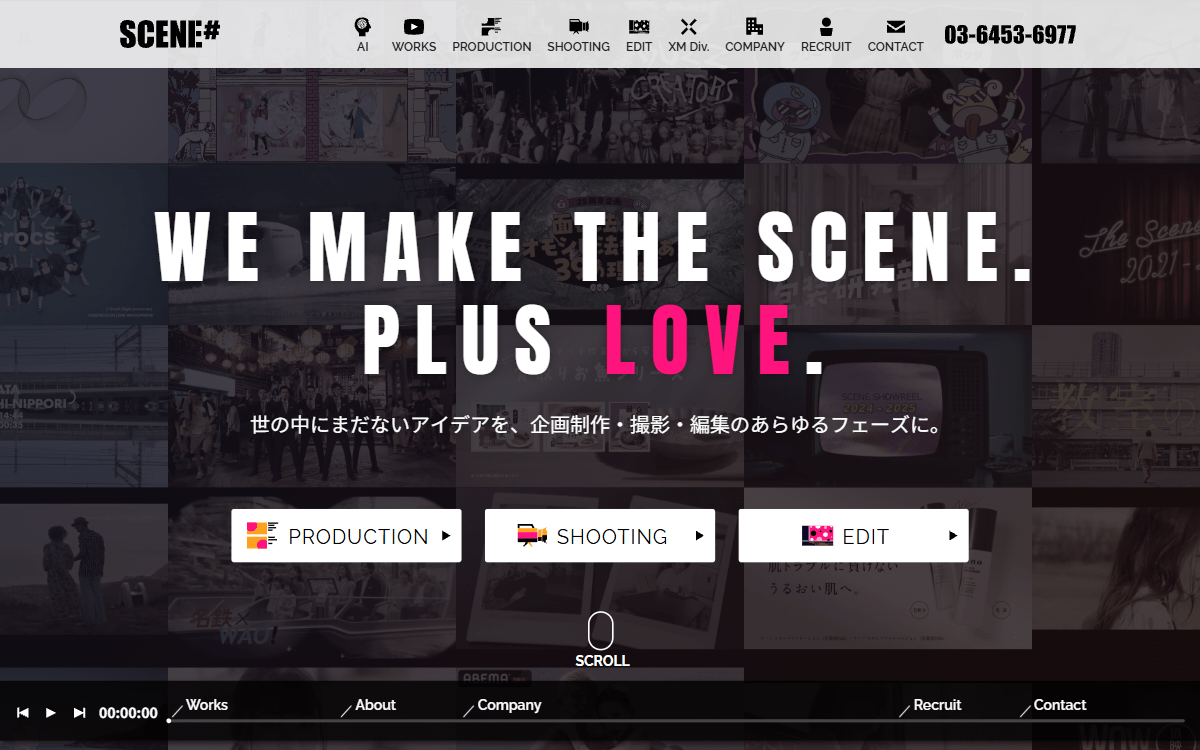Click the timeline playhead dot

pos(169,721)
